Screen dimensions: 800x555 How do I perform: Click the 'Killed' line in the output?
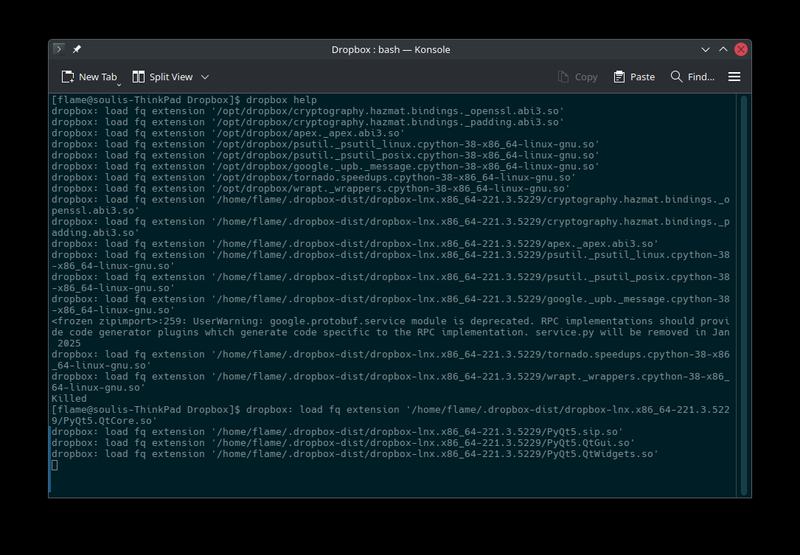click(x=69, y=398)
